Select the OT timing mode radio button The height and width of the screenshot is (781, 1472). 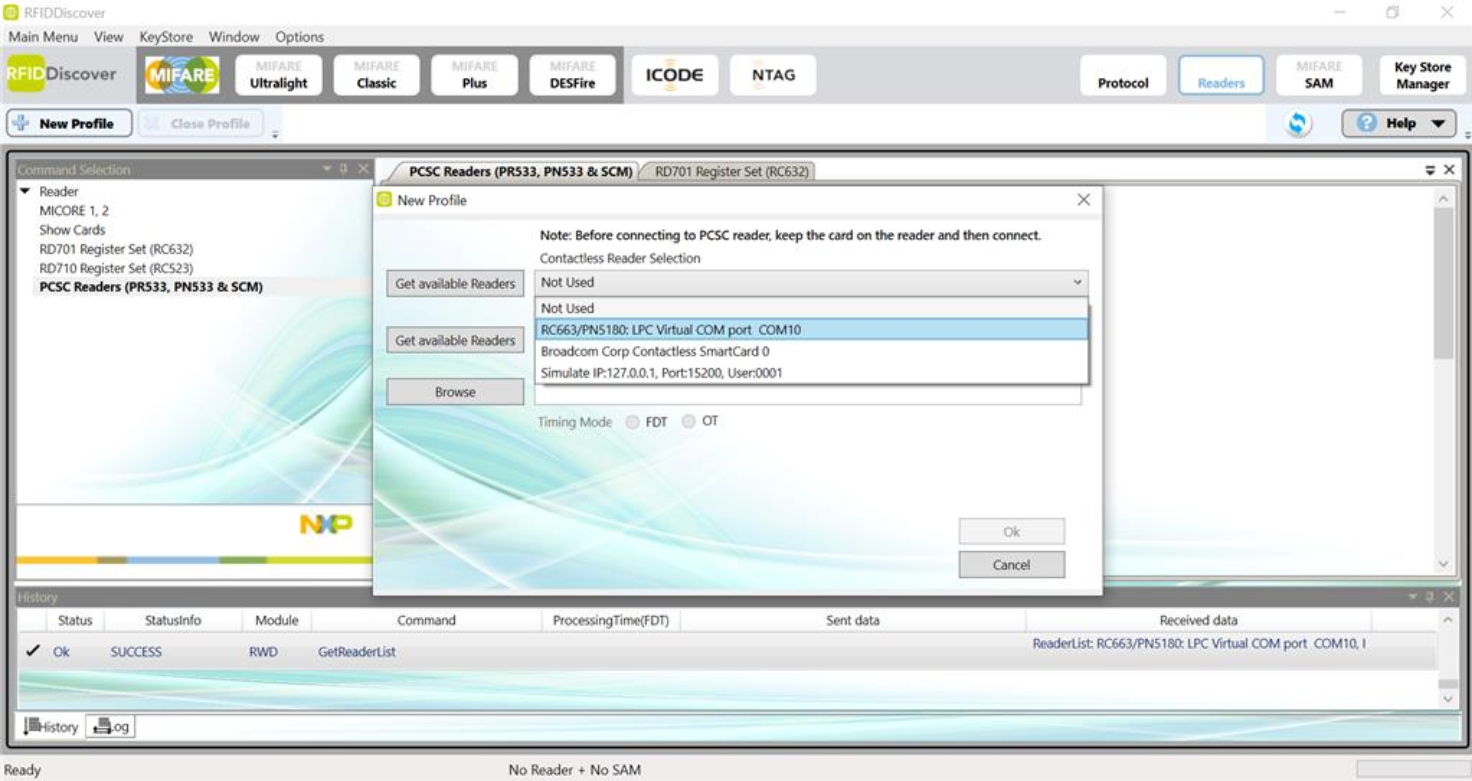point(688,421)
